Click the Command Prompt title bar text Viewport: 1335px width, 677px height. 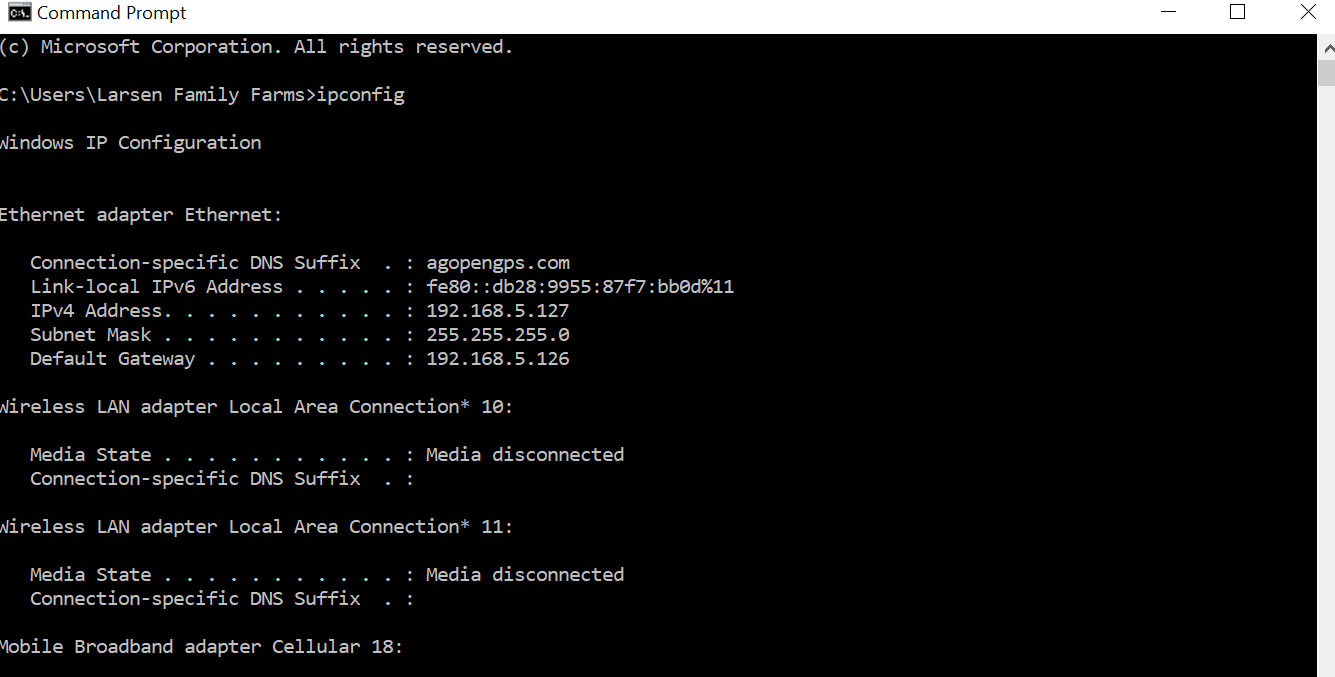pos(112,13)
